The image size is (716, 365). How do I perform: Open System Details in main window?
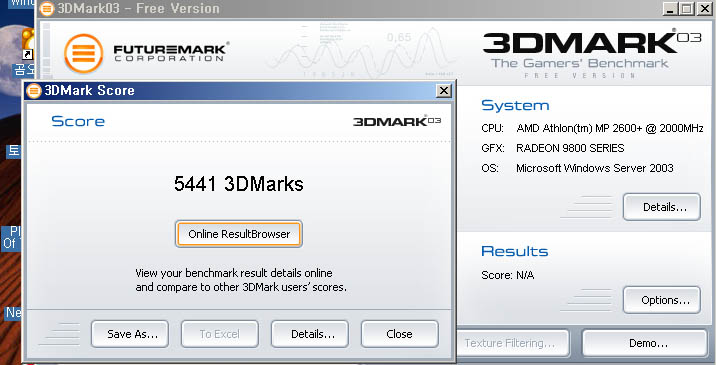(662, 207)
